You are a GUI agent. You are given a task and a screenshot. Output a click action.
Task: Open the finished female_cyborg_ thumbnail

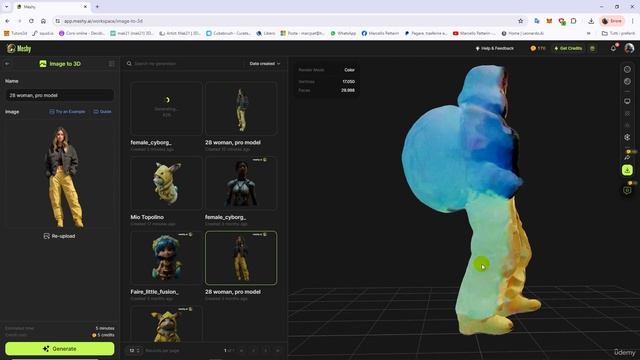(241, 183)
